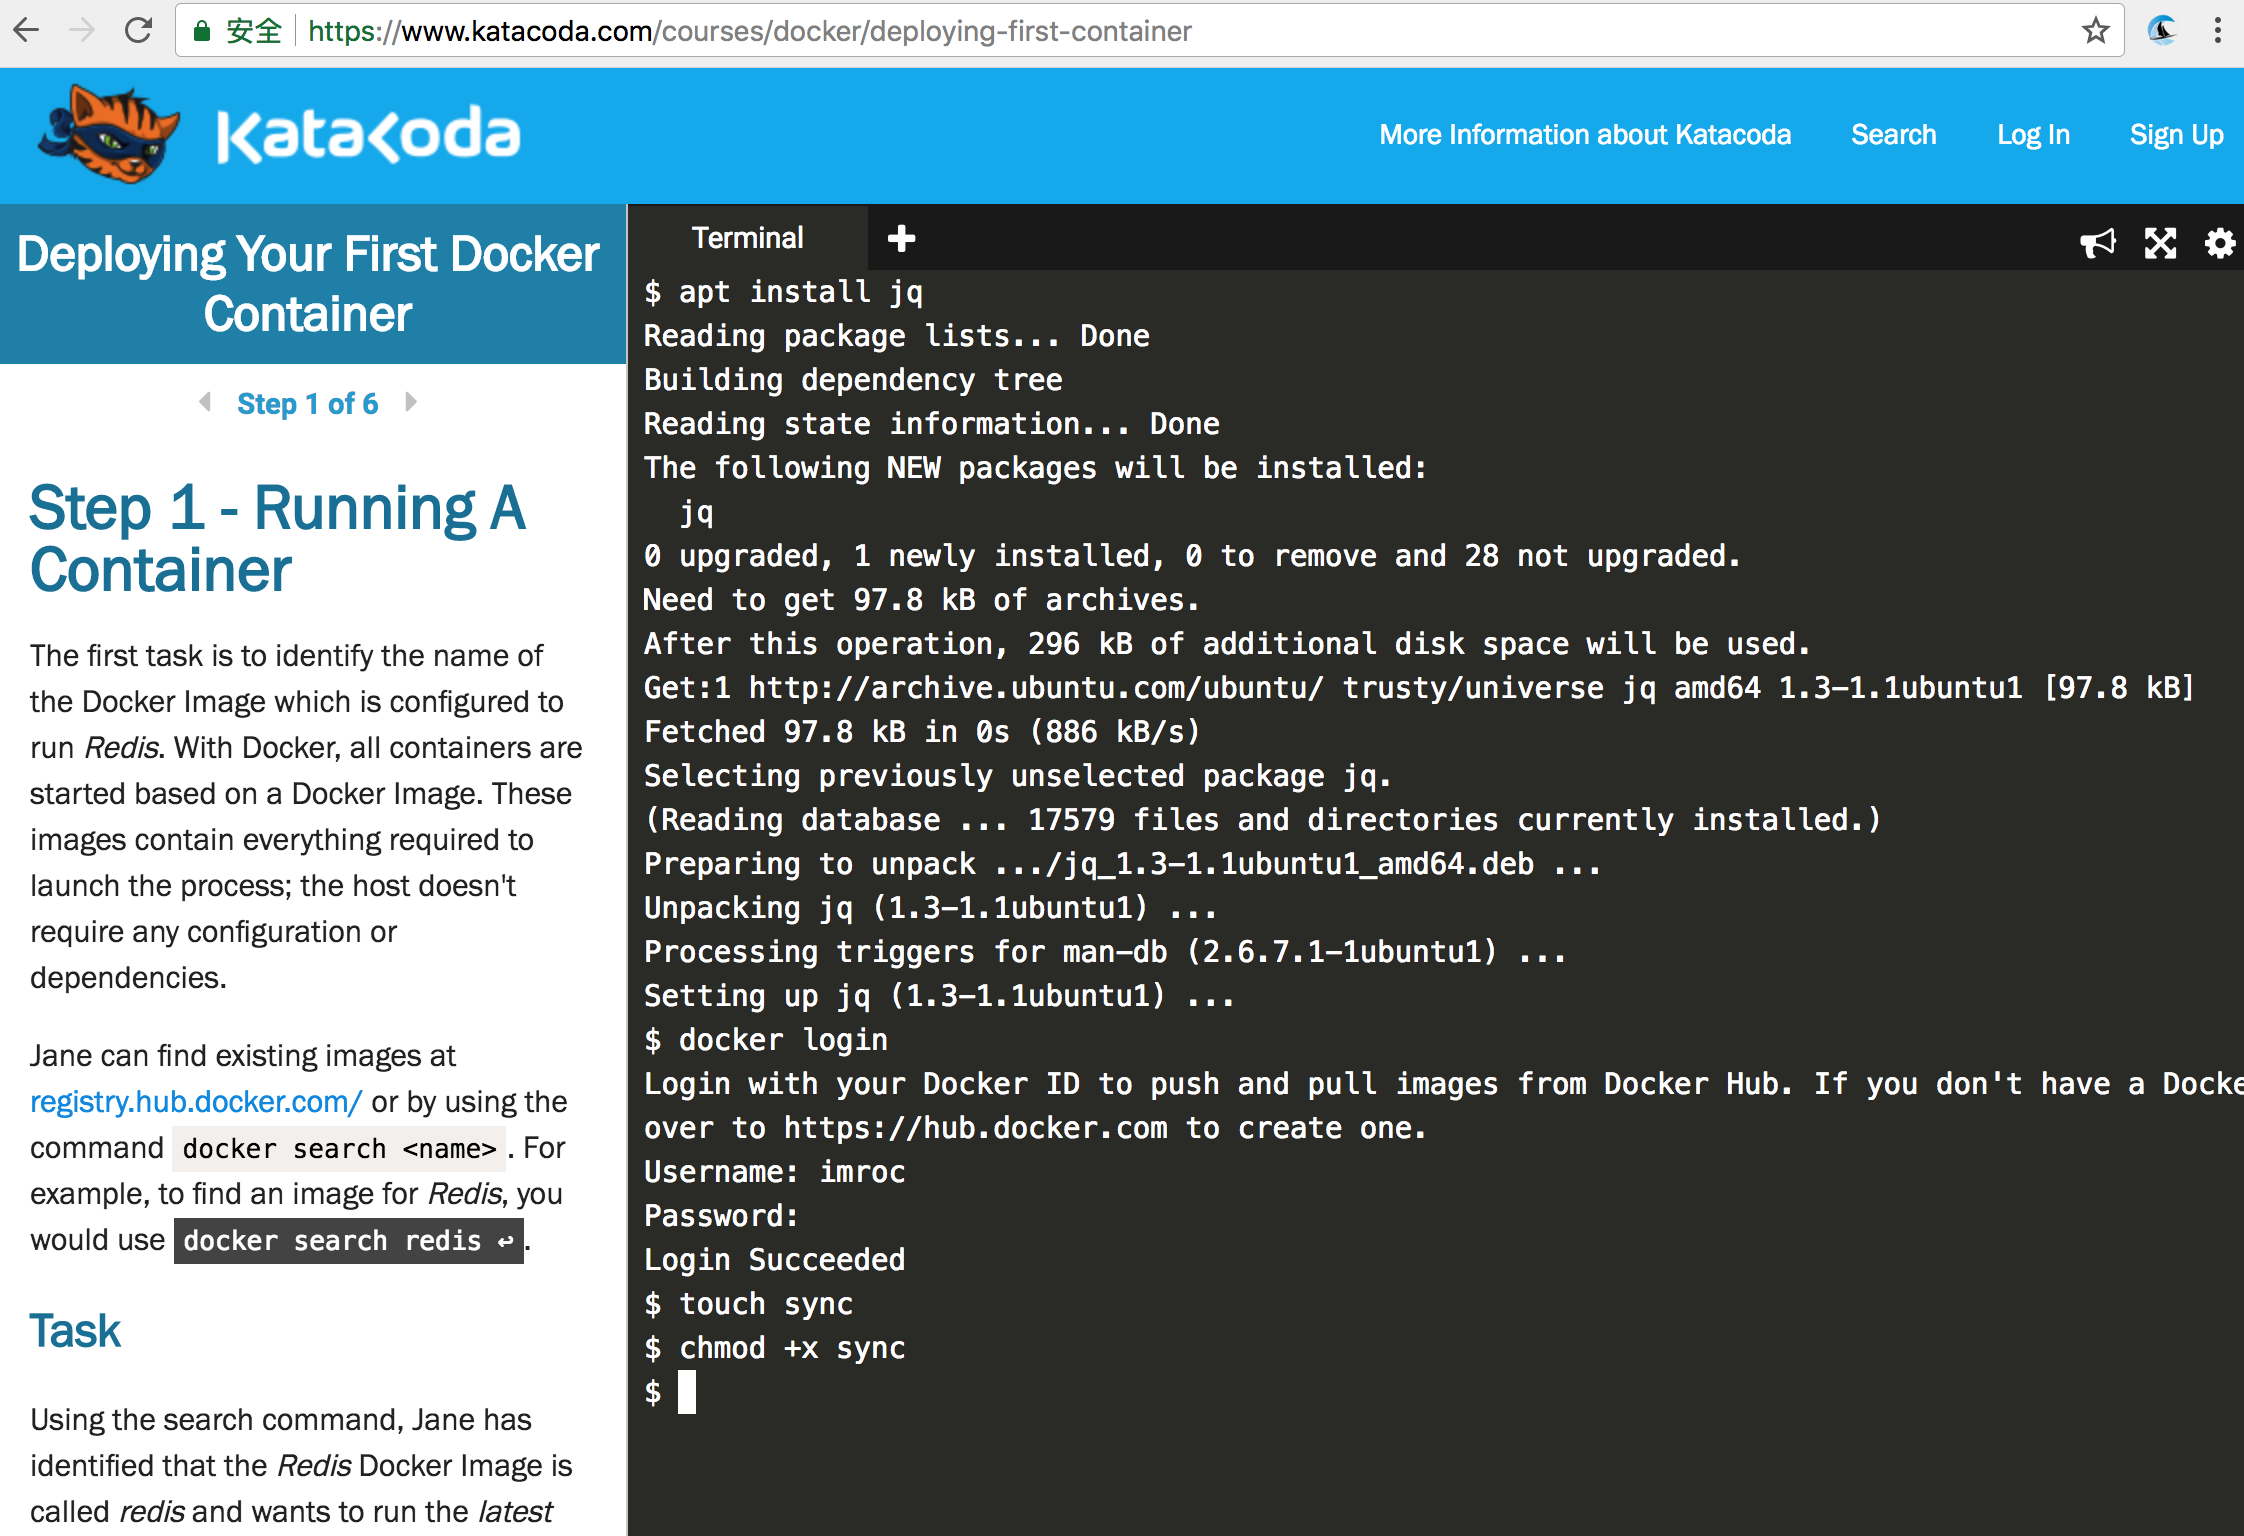Click the 'Fetched 97.8 kB in 0s' line

tap(922, 732)
